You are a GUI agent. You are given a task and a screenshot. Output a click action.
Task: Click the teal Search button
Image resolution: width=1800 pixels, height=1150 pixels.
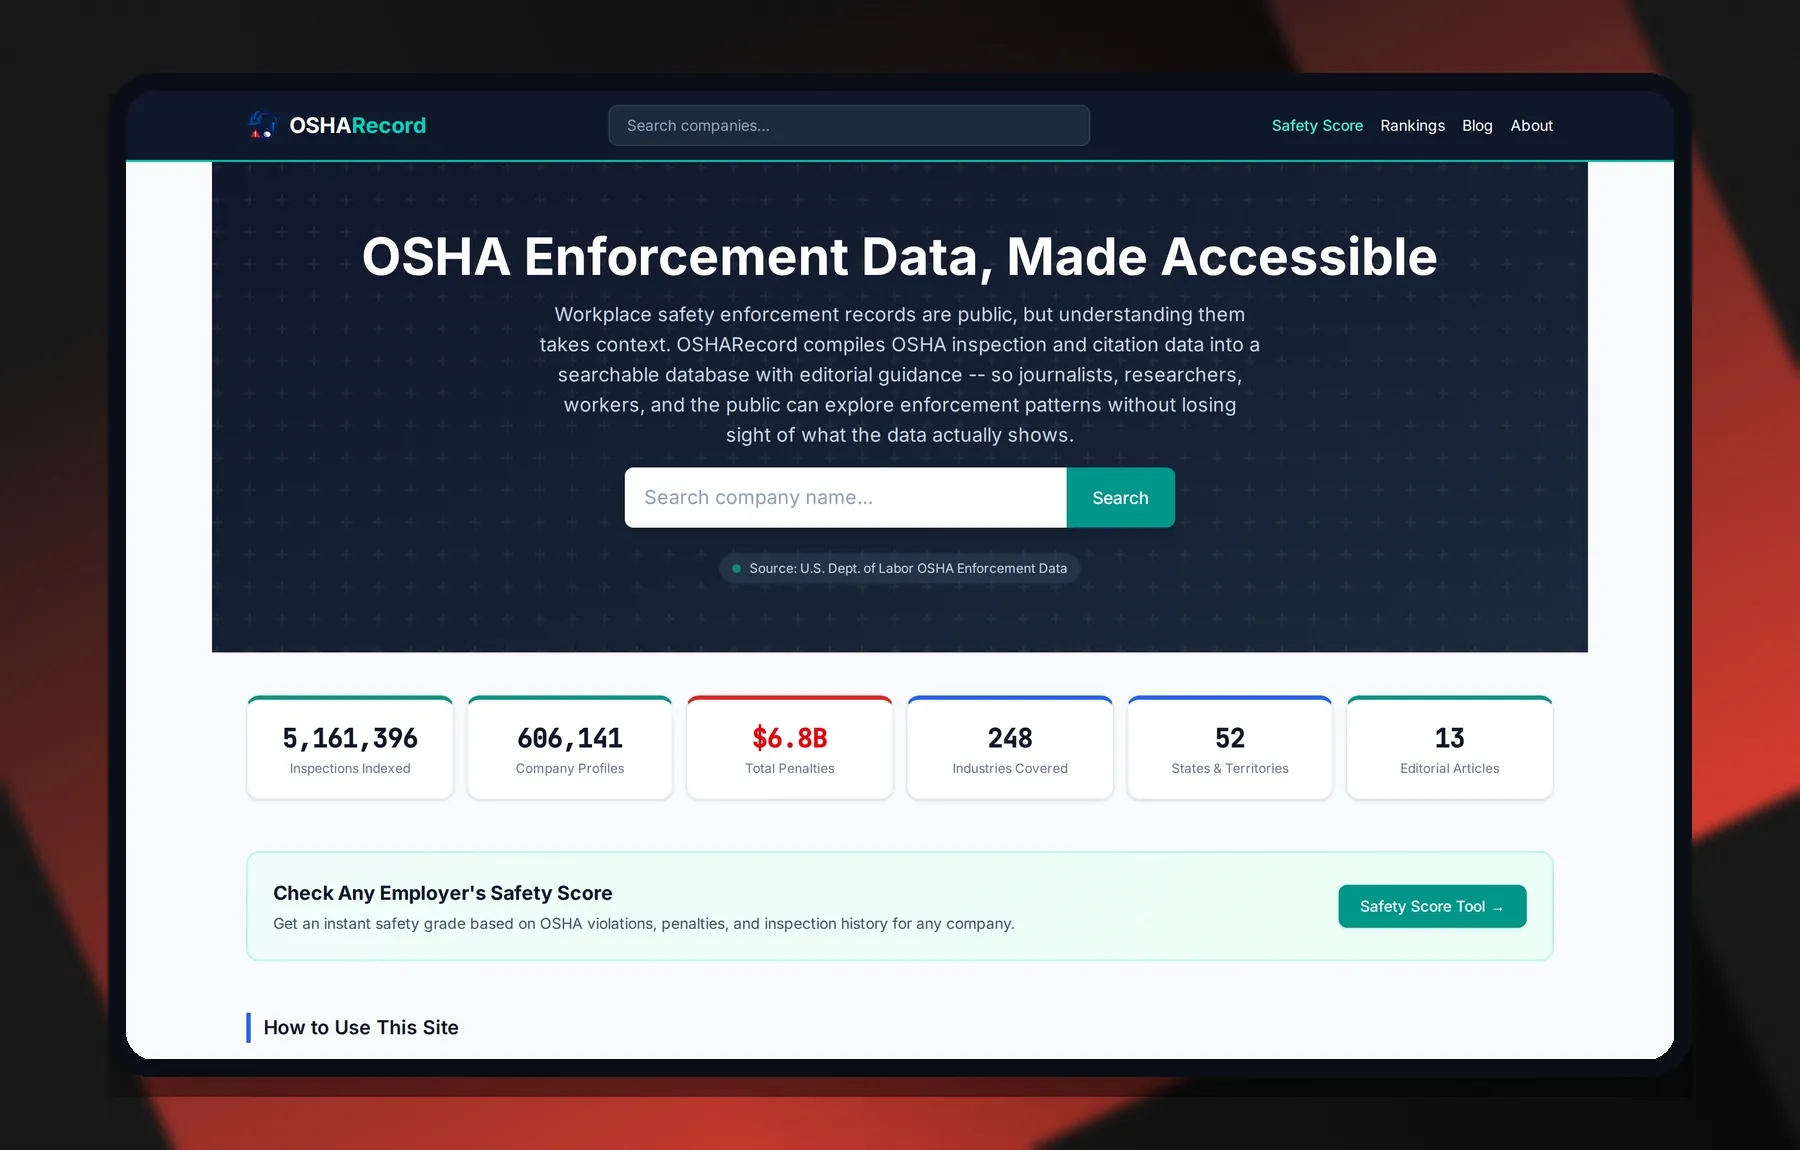[x=1120, y=497]
